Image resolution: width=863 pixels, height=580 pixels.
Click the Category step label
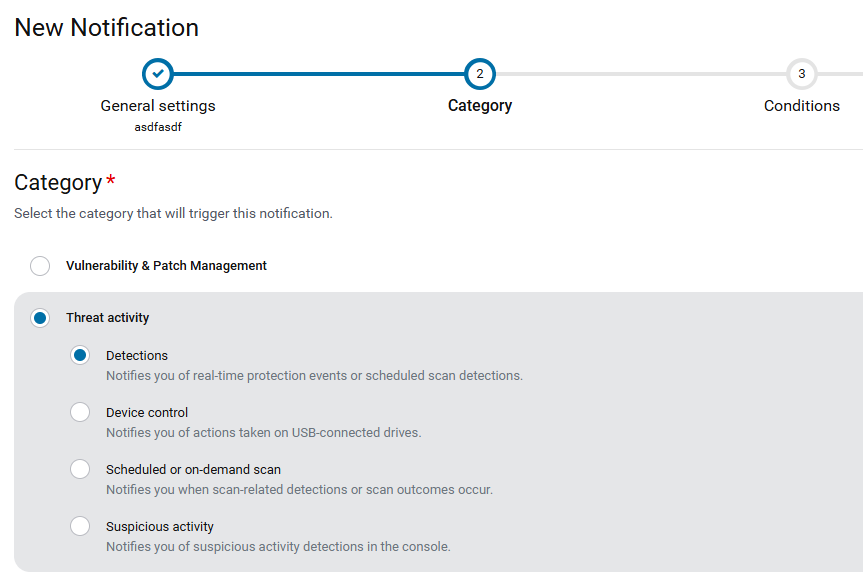480,106
